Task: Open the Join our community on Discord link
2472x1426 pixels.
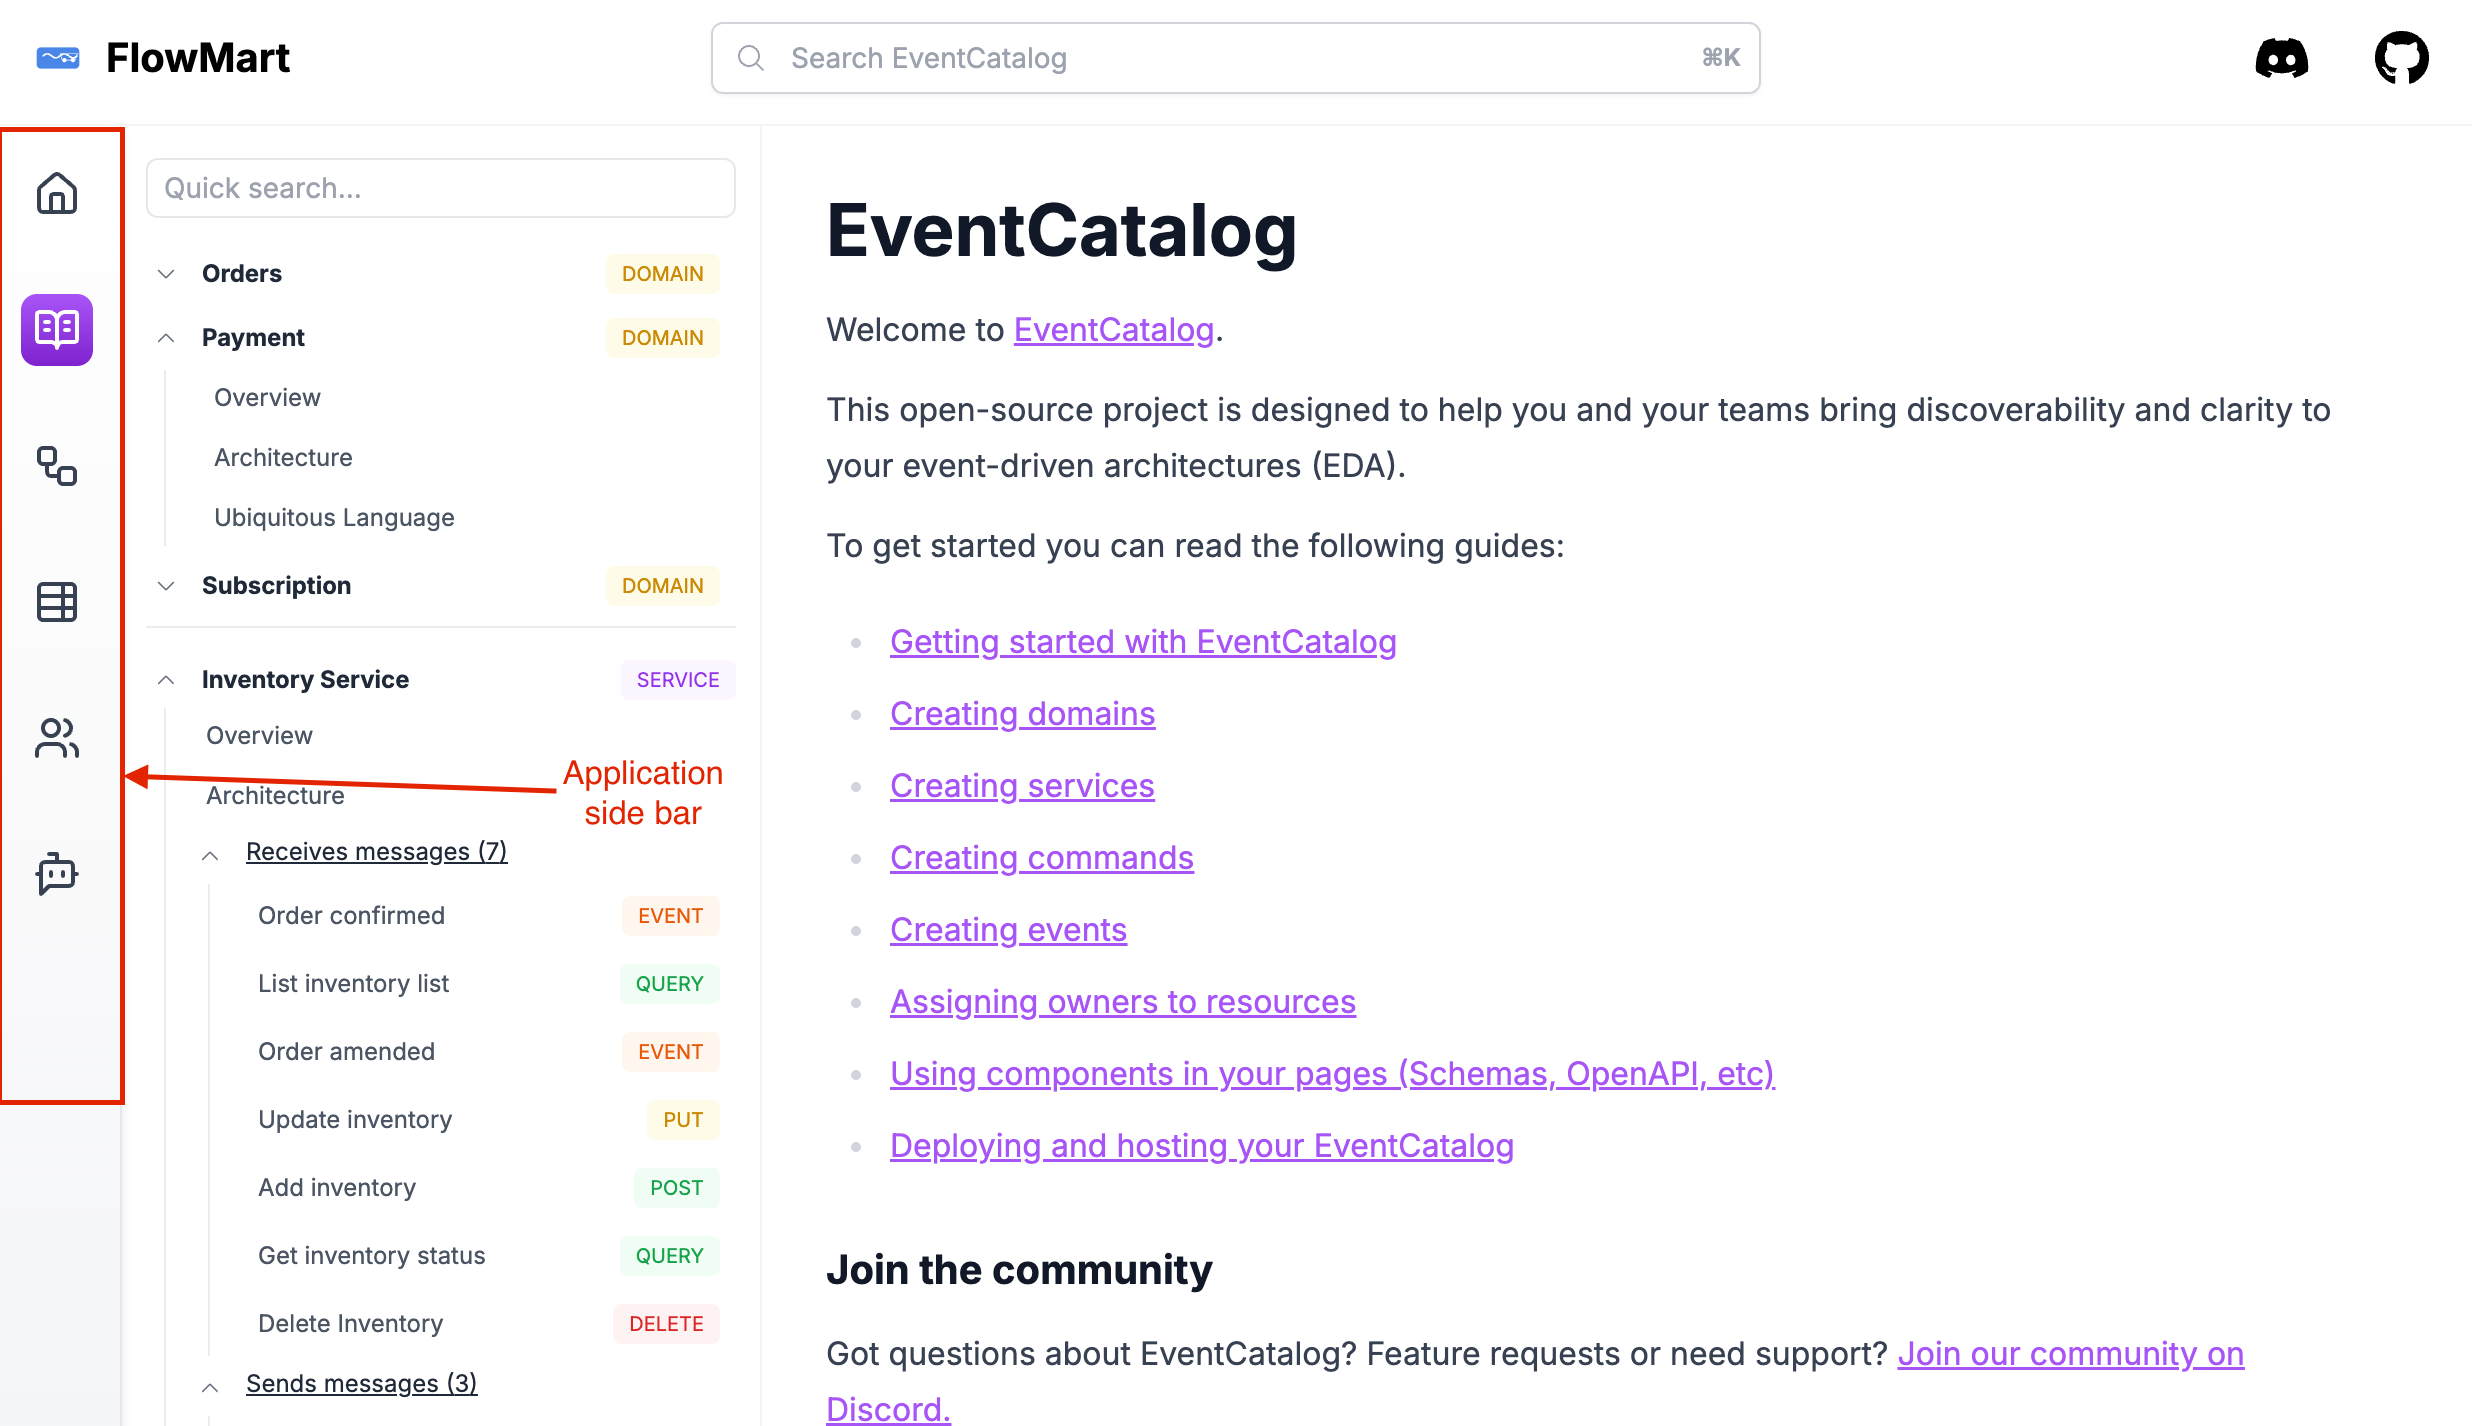Action: point(2070,1353)
